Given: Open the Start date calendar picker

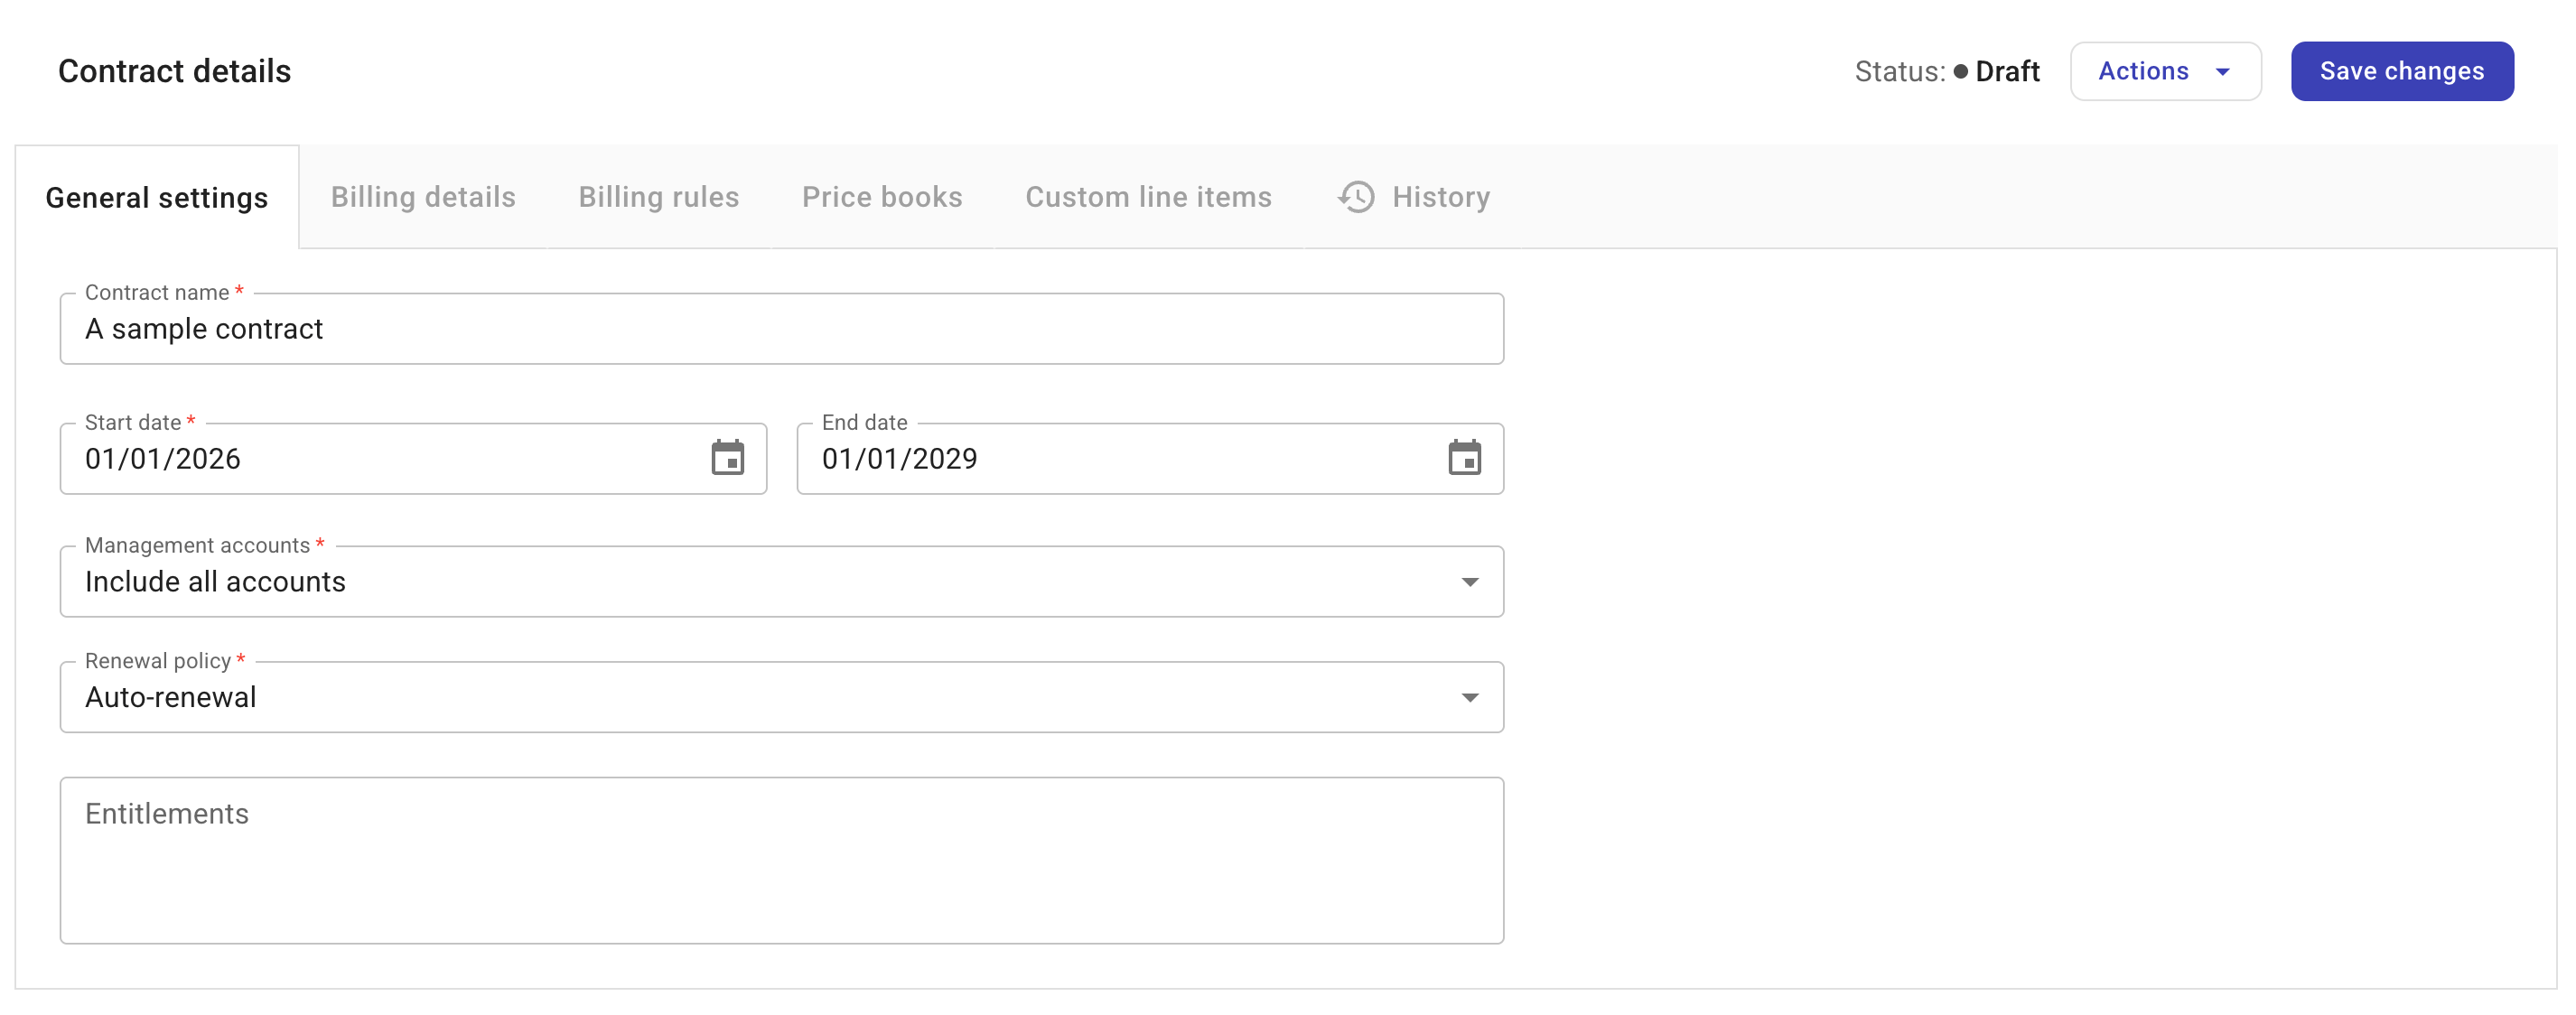Looking at the screenshot, I should (x=727, y=458).
